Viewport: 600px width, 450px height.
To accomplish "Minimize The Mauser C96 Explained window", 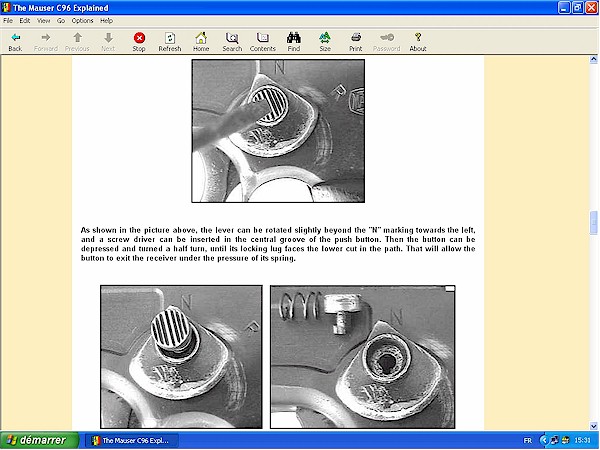I will coord(564,8).
